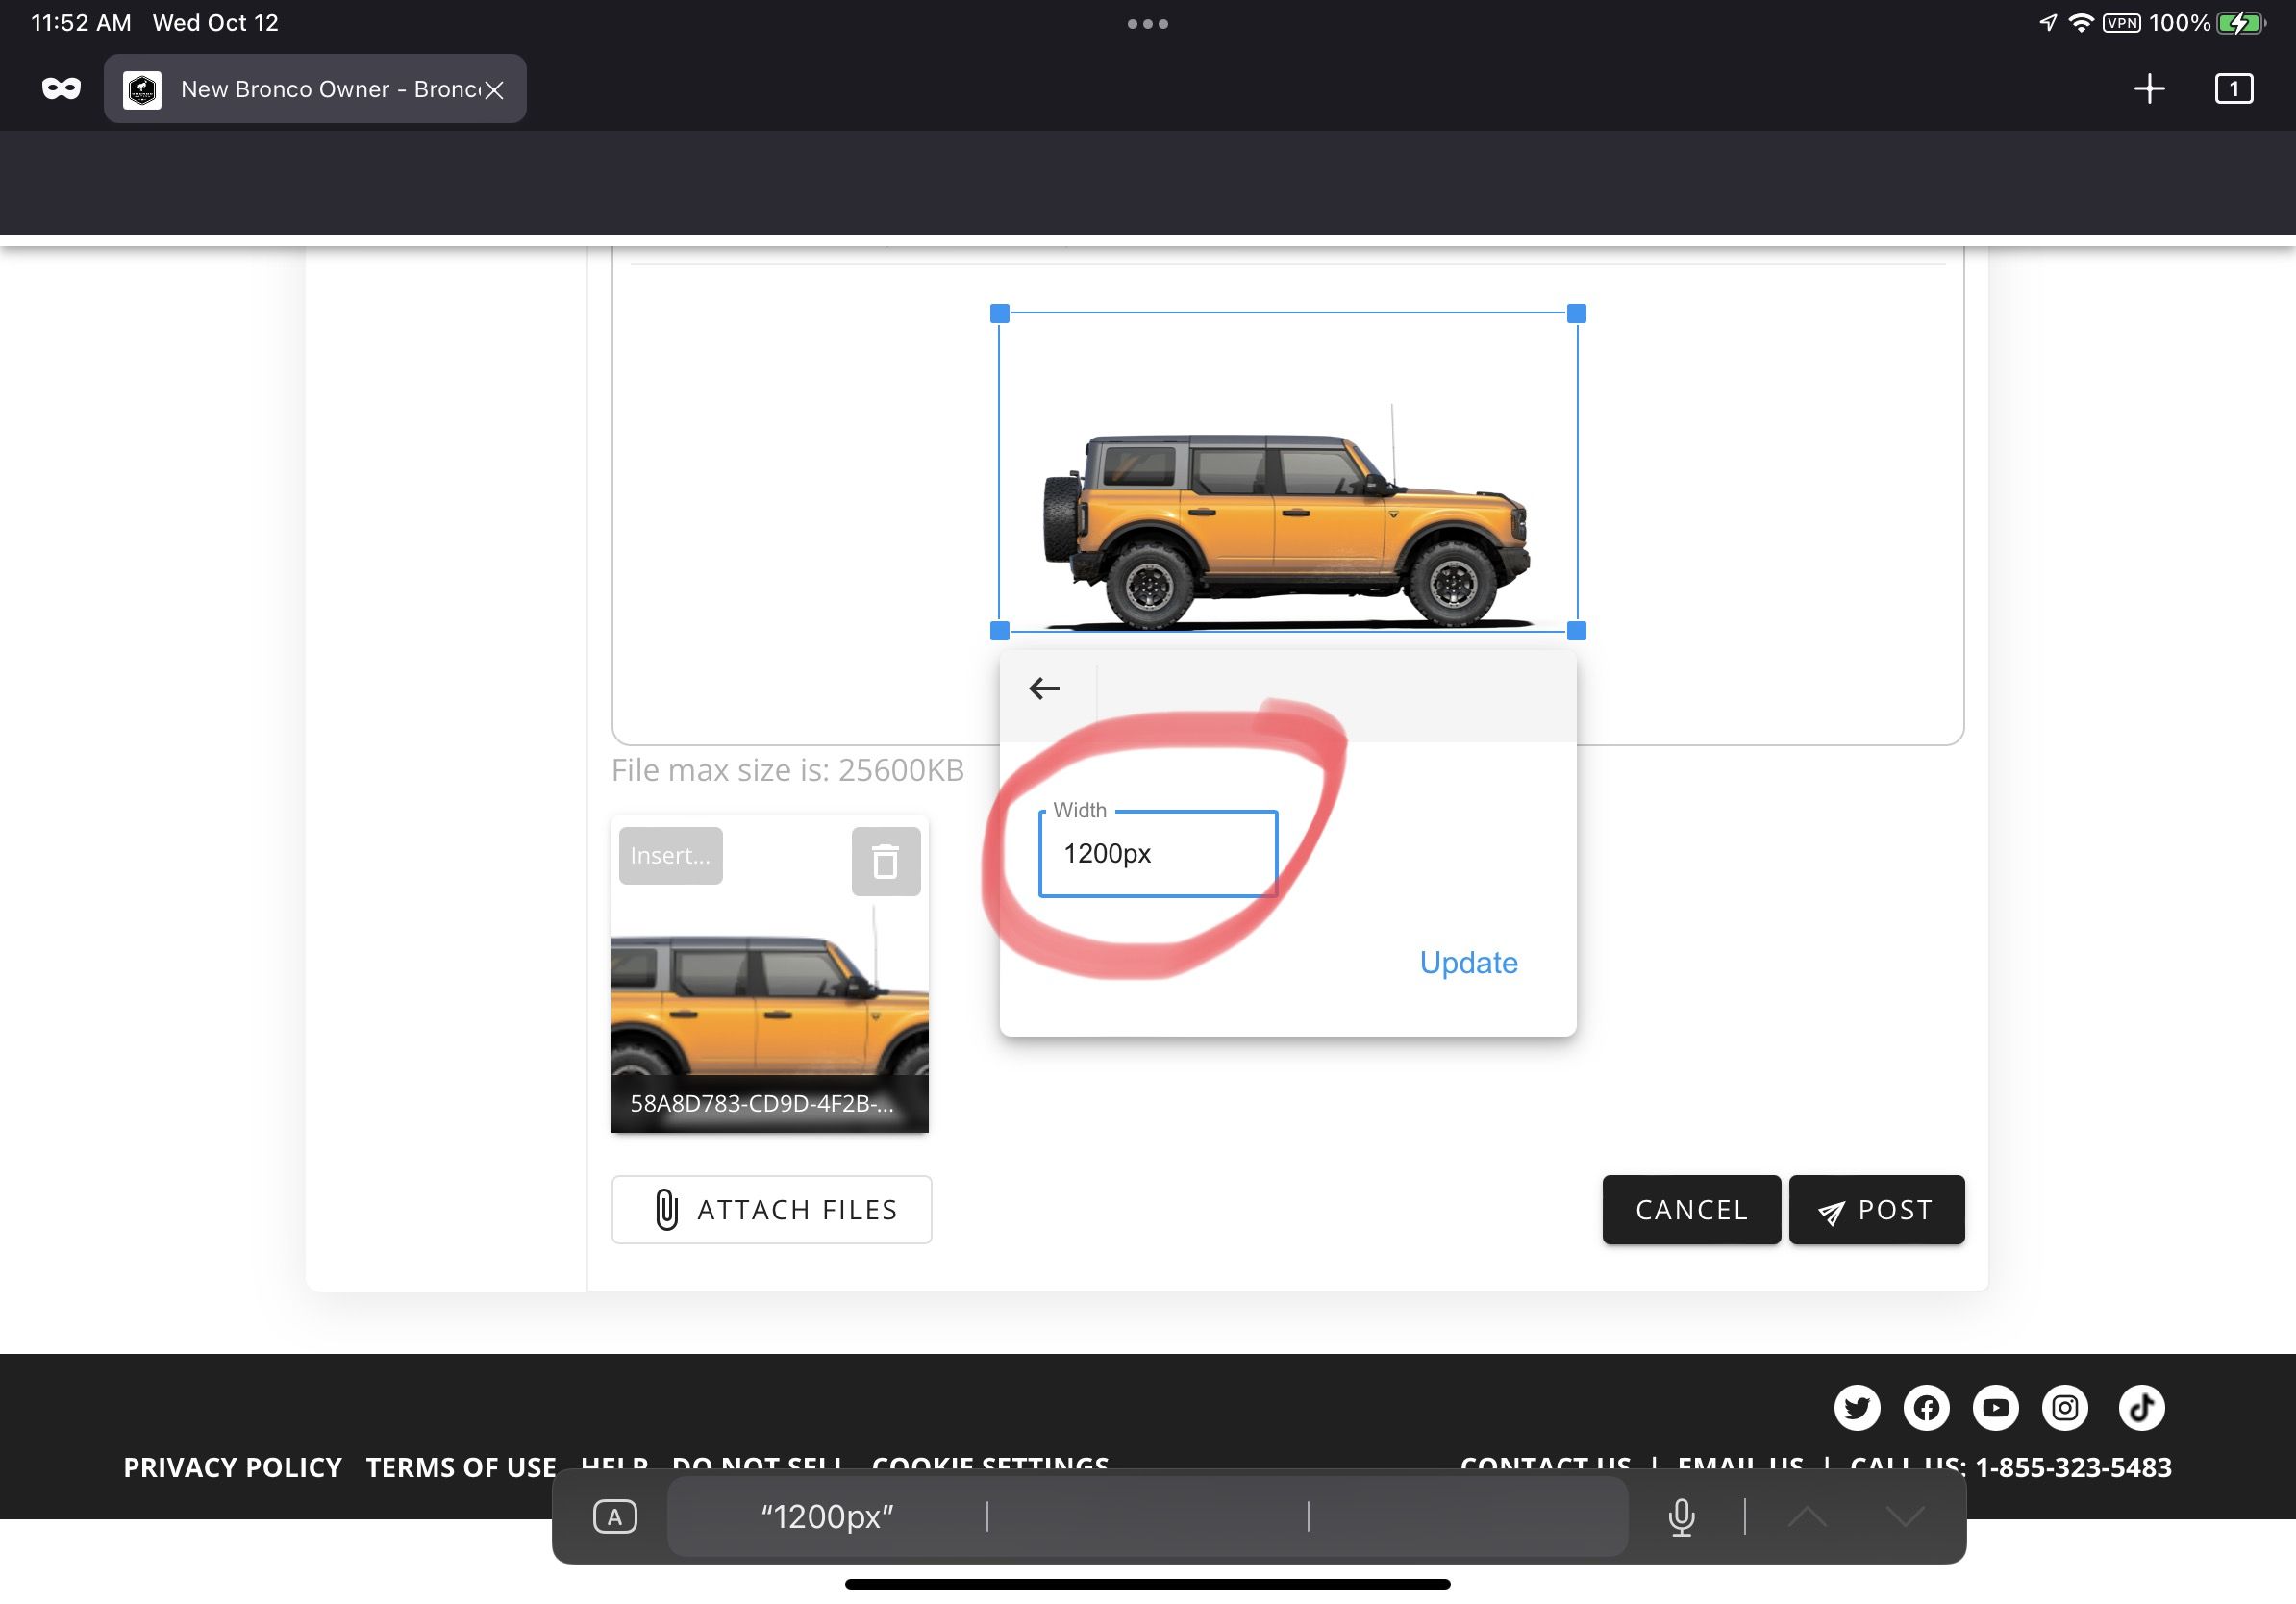Close the New Bronco Owner tab

click(494, 90)
